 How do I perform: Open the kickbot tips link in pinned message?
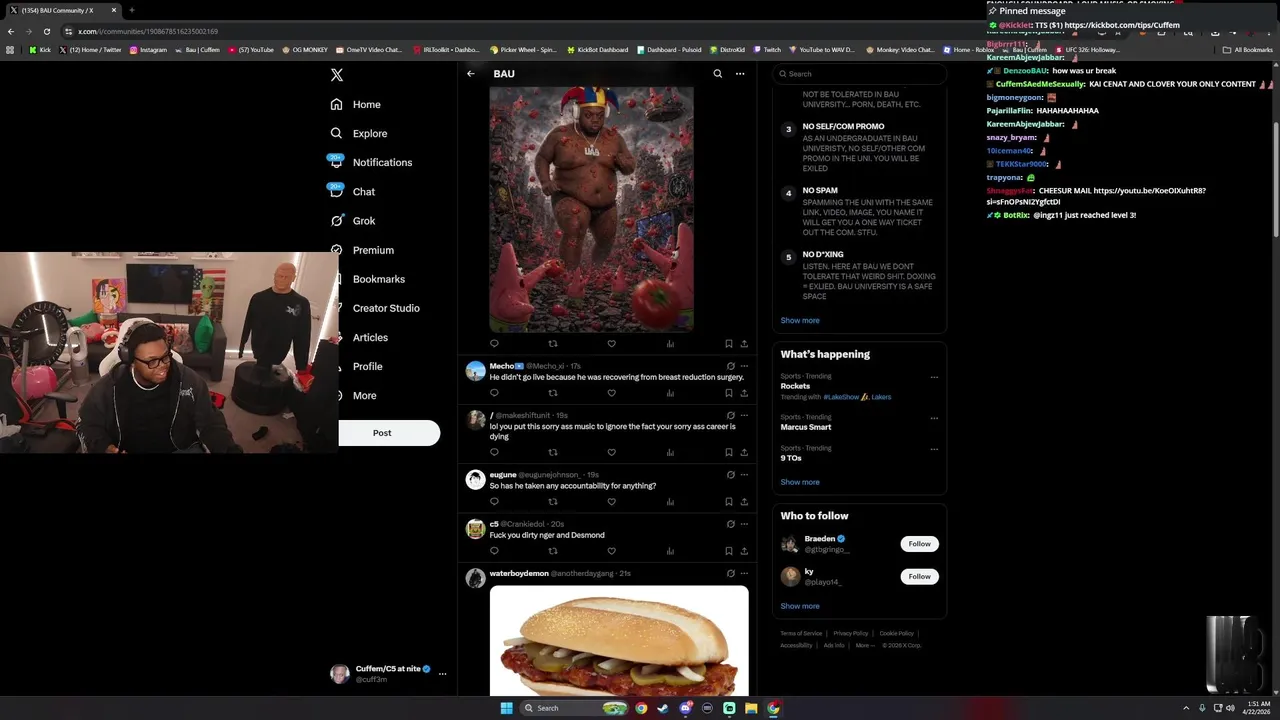[x=1122, y=25]
